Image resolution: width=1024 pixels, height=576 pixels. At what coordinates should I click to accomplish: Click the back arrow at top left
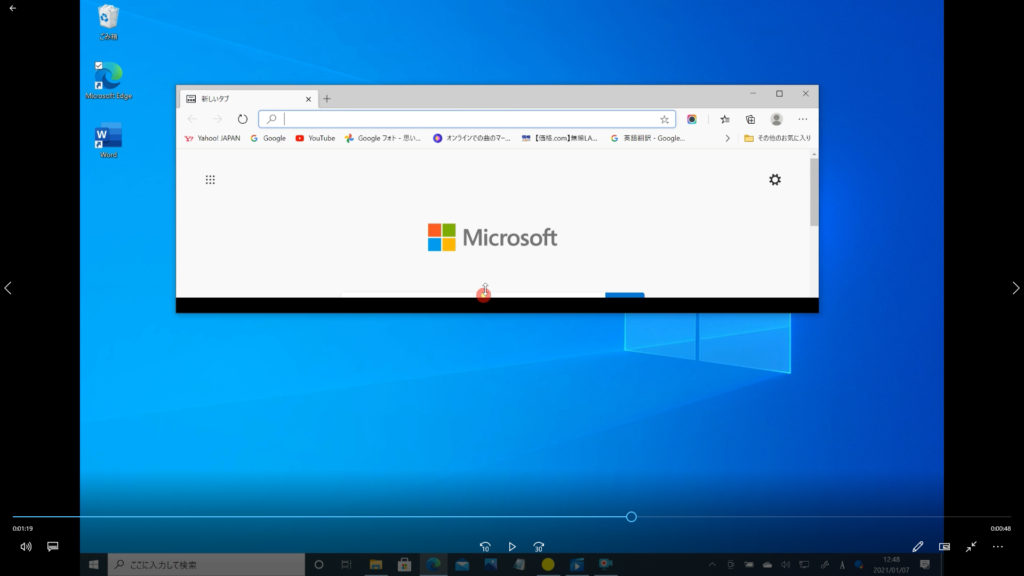coord(13,8)
